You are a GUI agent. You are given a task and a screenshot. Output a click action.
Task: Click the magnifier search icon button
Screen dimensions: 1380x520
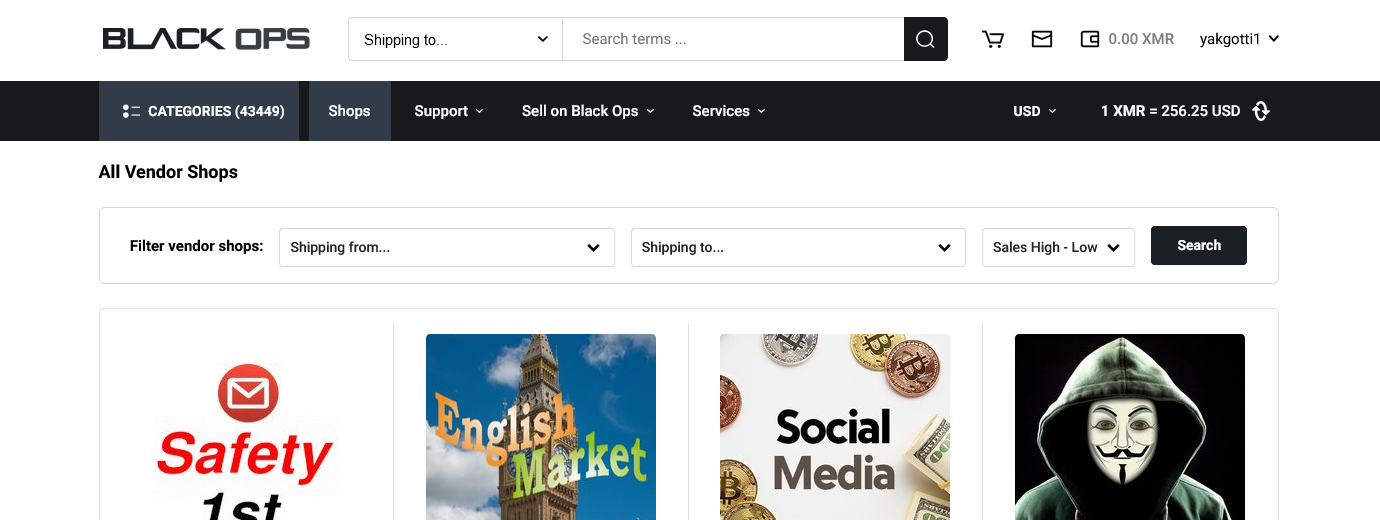925,40
